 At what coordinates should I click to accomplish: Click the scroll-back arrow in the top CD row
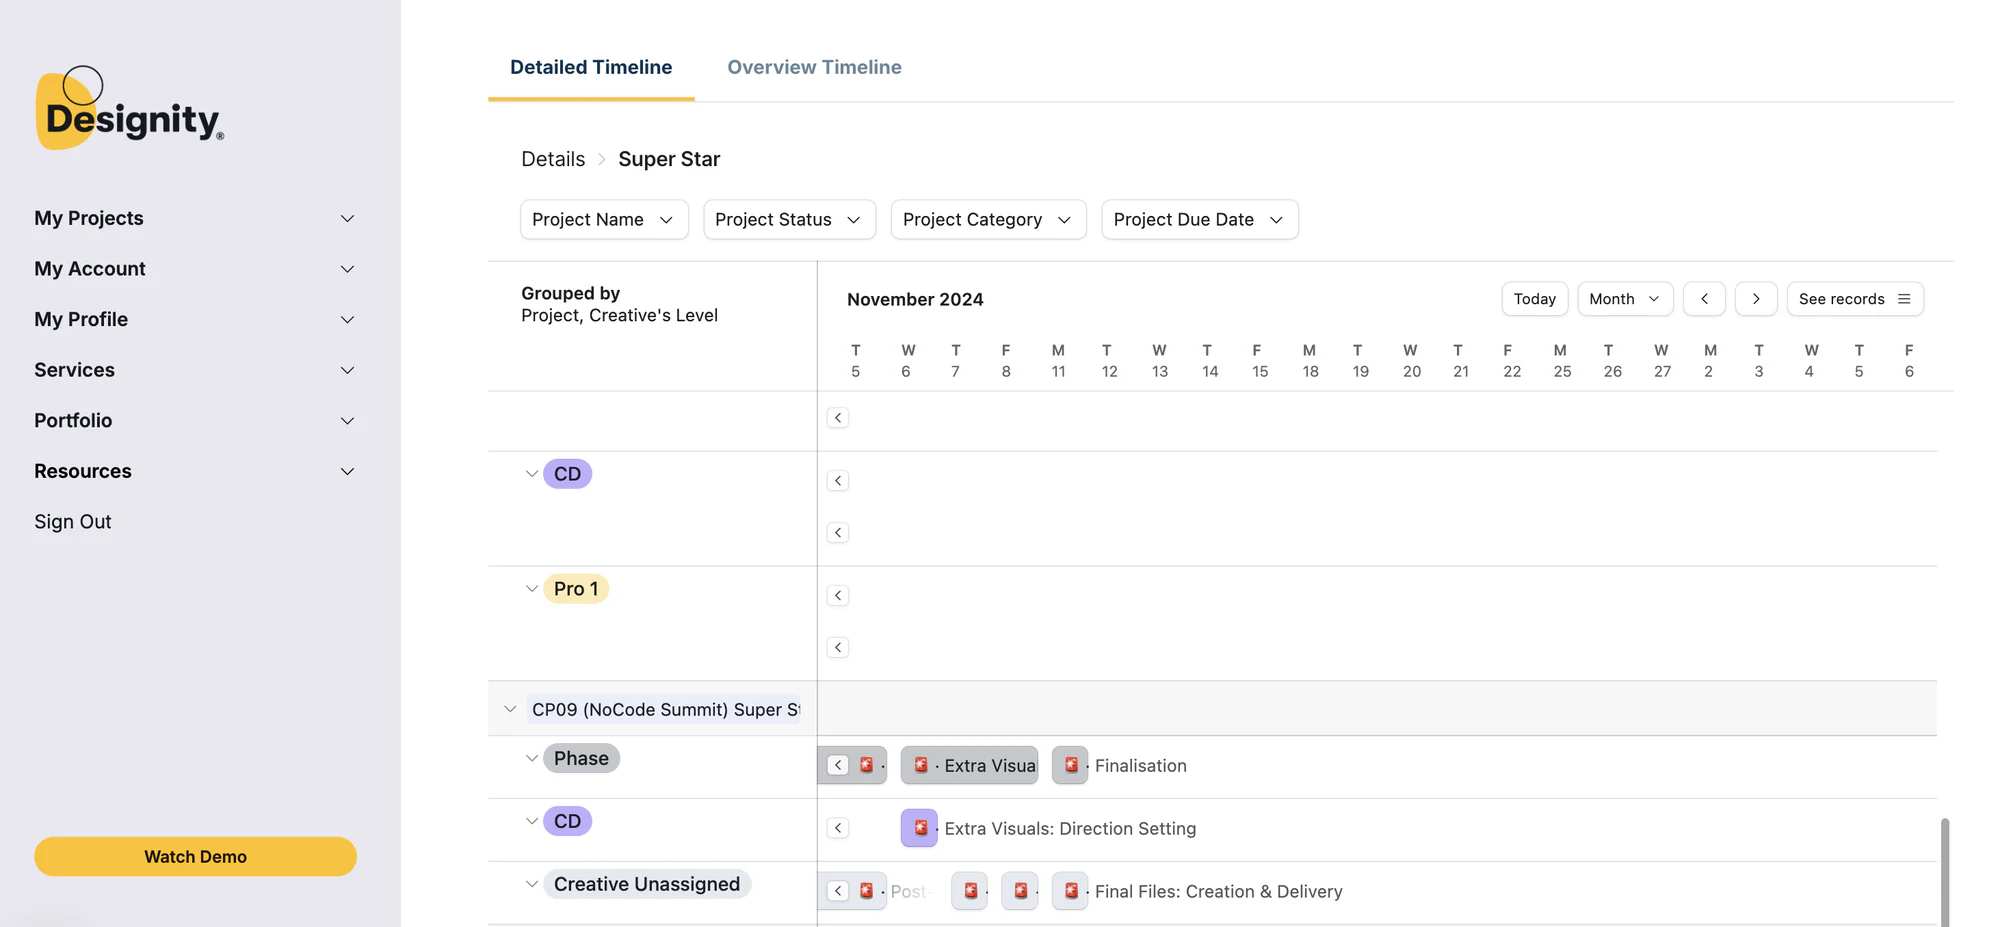[x=838, y=481]
